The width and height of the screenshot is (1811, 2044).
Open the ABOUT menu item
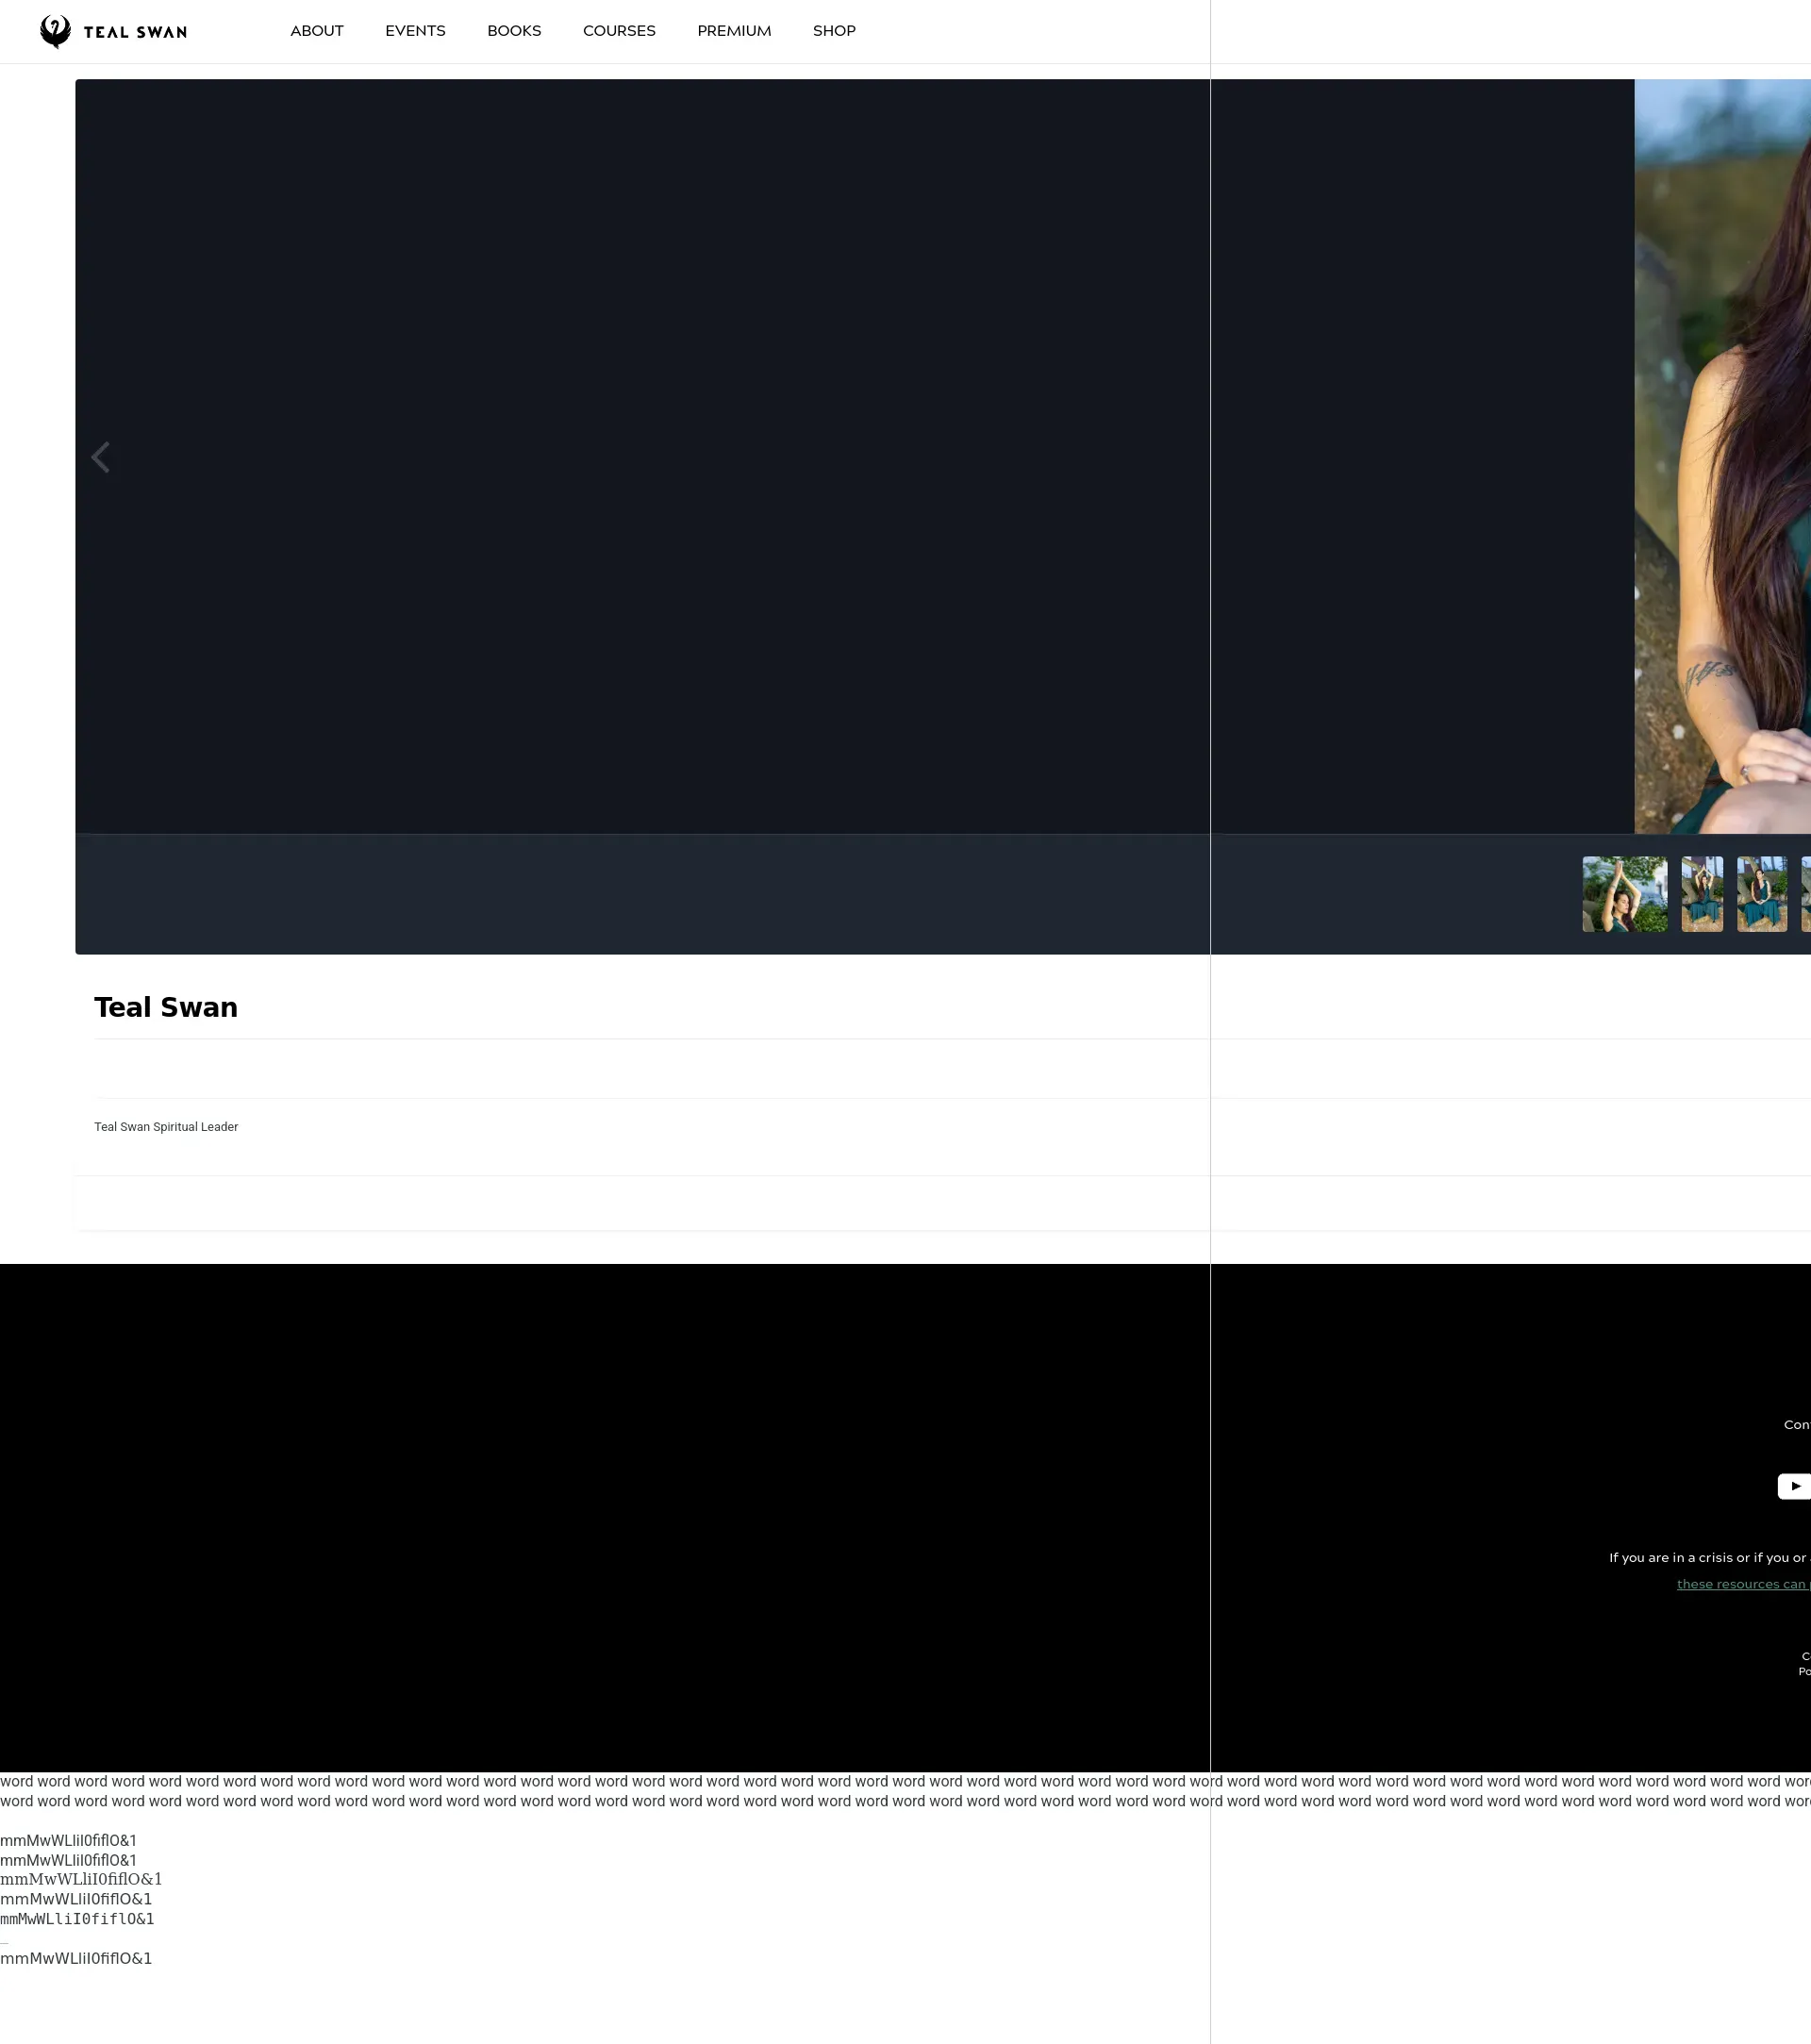click(316, 31)
